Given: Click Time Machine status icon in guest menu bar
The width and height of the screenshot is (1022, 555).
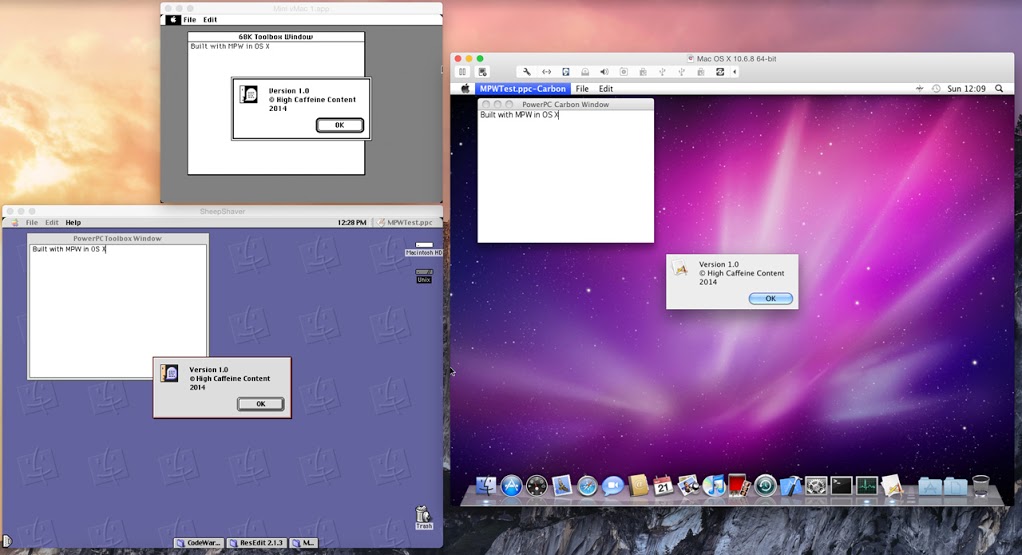Looking at the screenshot, I should click(937, 89).
